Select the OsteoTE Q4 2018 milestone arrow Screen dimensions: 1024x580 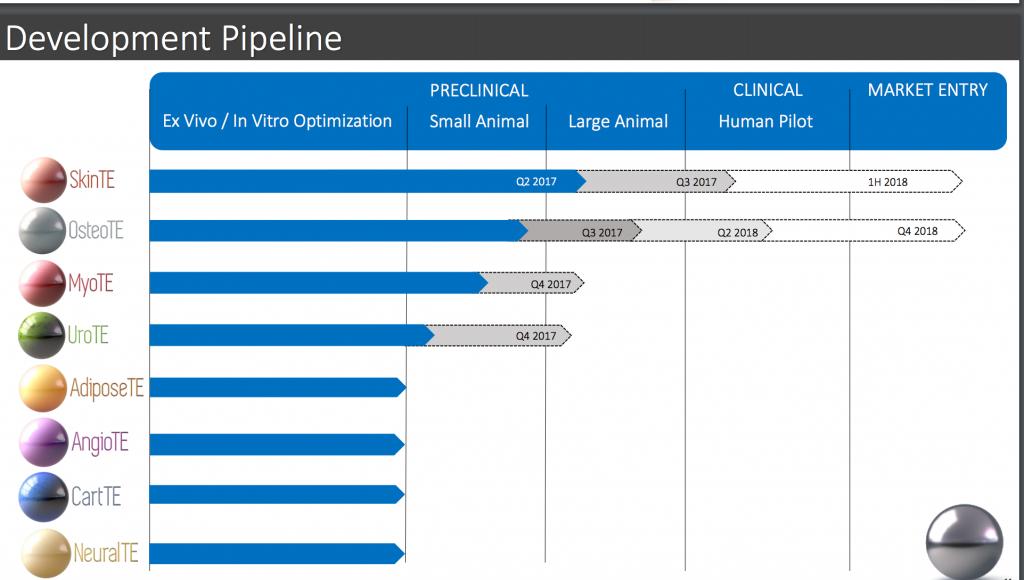pyautogui.click(x=864, y=231)
